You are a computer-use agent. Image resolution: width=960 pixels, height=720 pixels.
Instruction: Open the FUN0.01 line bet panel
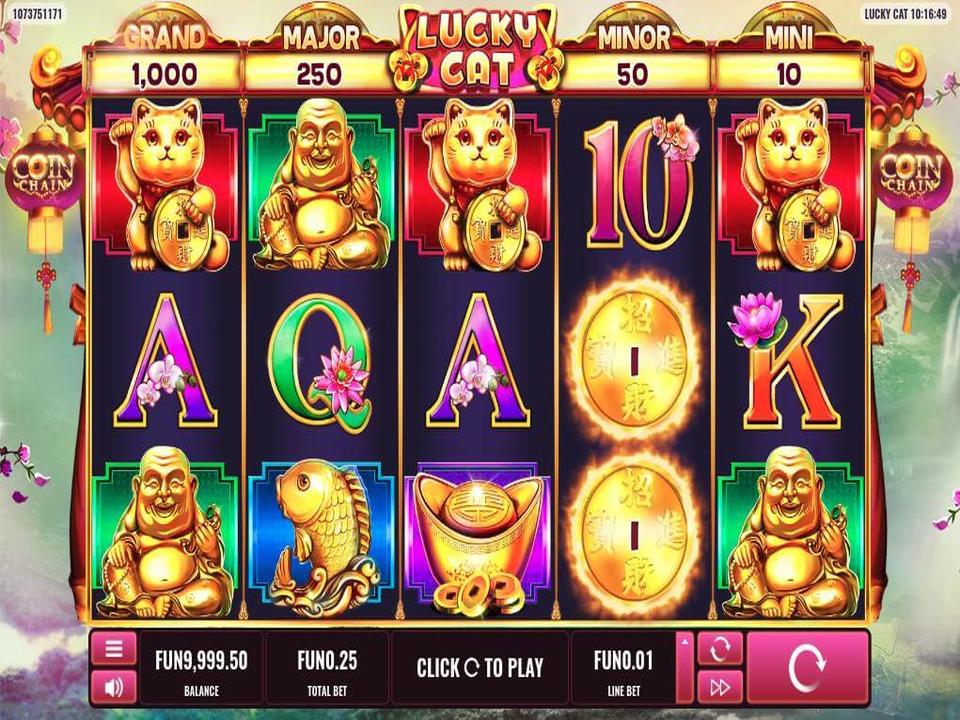(623, 668)
